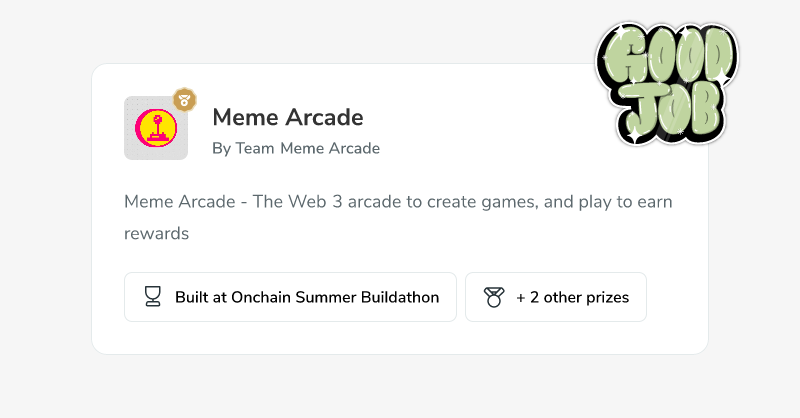Click the word rewards in the description

156,234
